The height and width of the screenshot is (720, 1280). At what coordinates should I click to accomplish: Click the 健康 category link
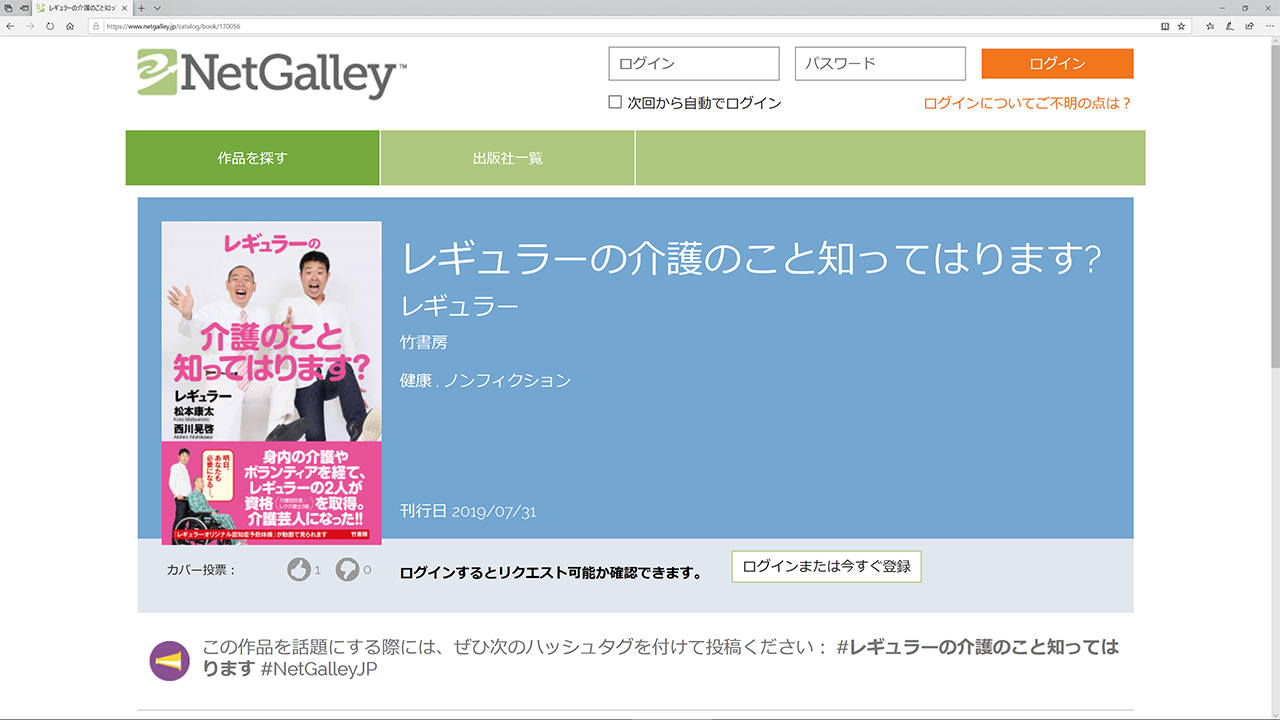tap(416, 380)
